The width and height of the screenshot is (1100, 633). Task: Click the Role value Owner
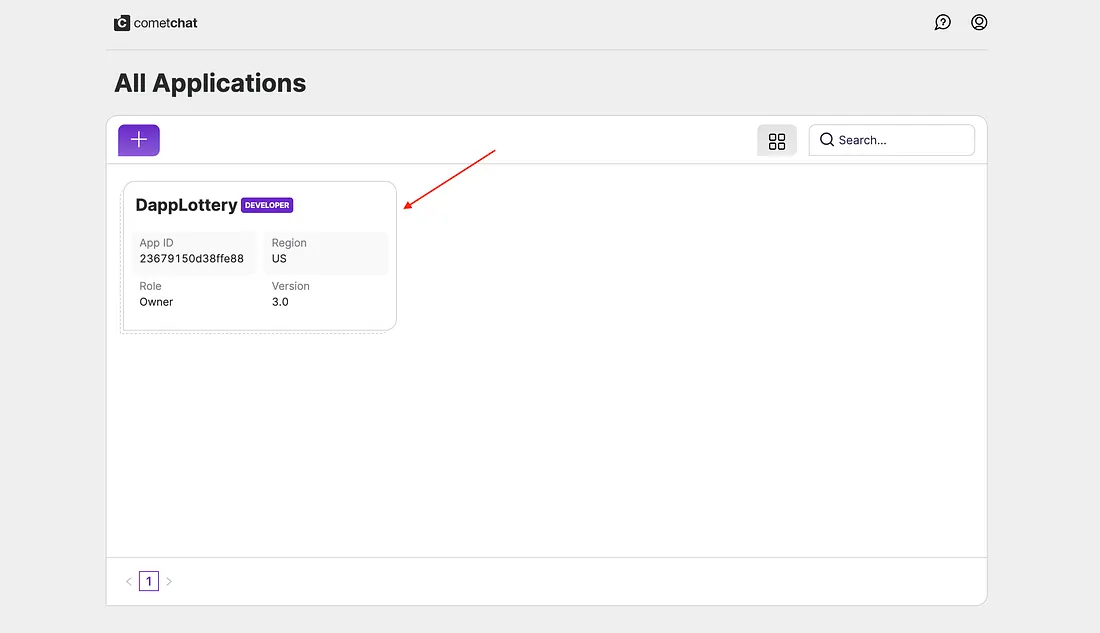156,302
